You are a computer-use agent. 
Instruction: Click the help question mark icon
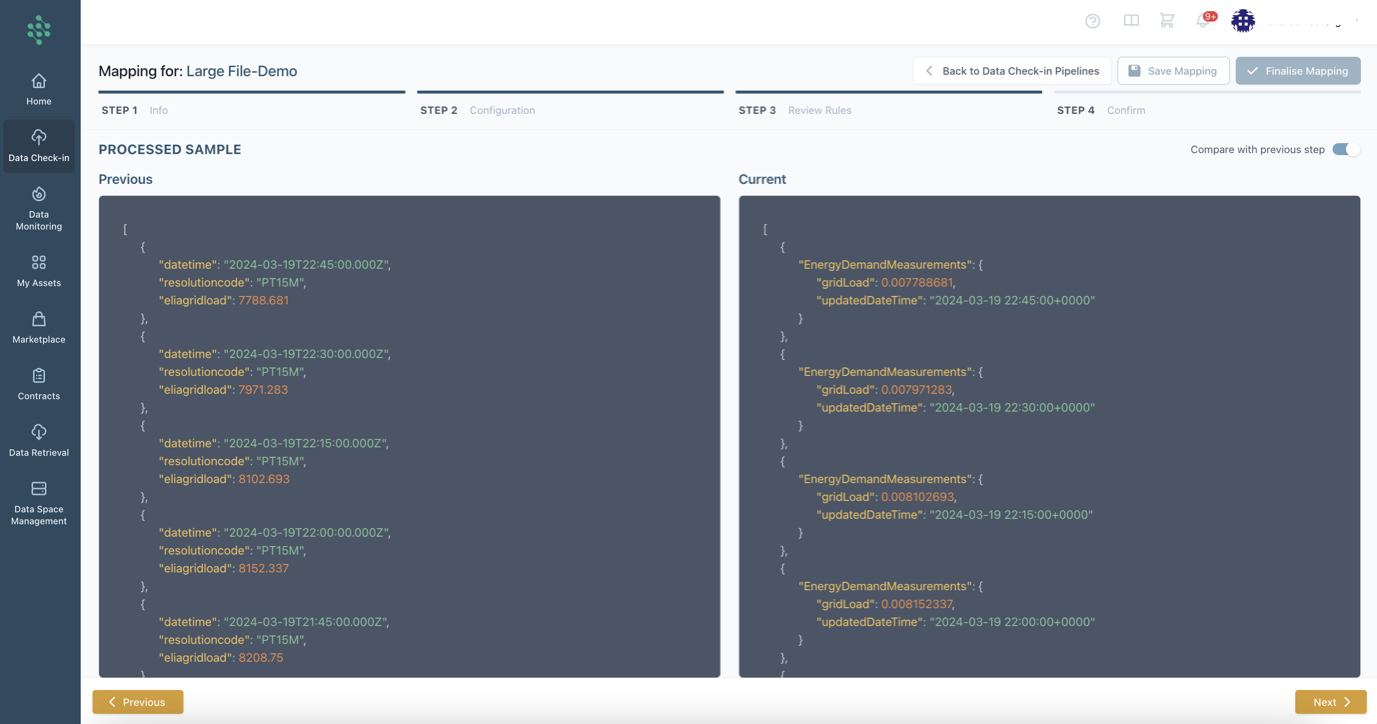click(1092, 21)
